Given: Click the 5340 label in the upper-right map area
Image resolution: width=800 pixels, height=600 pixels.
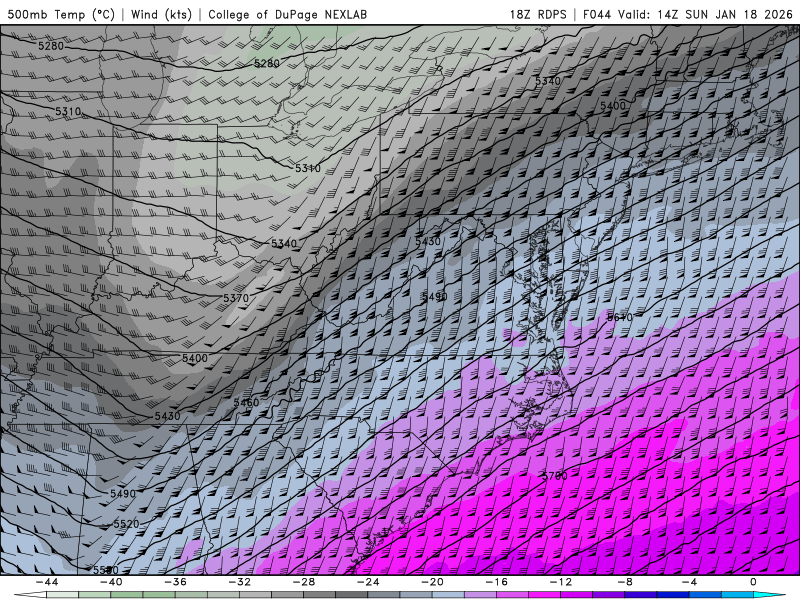Looking at the screenshot, I should coord(548,81).
